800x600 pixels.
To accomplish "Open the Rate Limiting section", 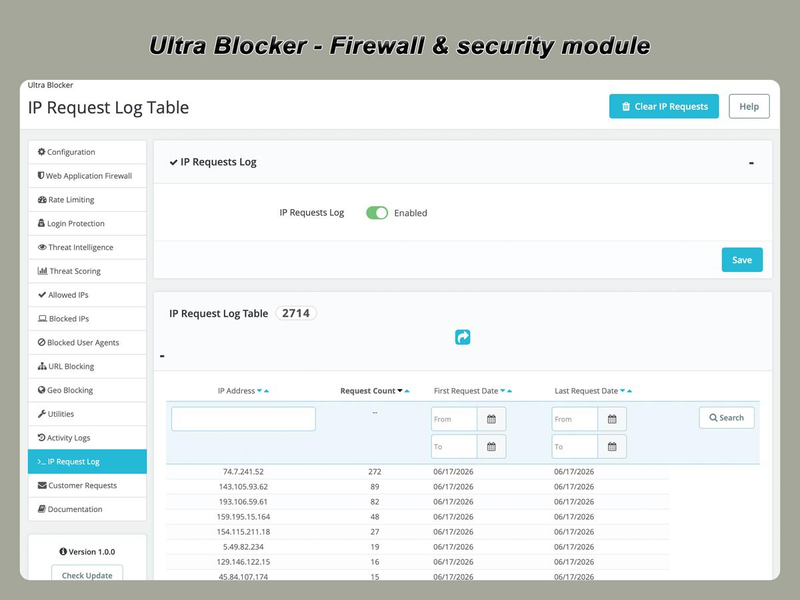I will (x=87, y=199).
